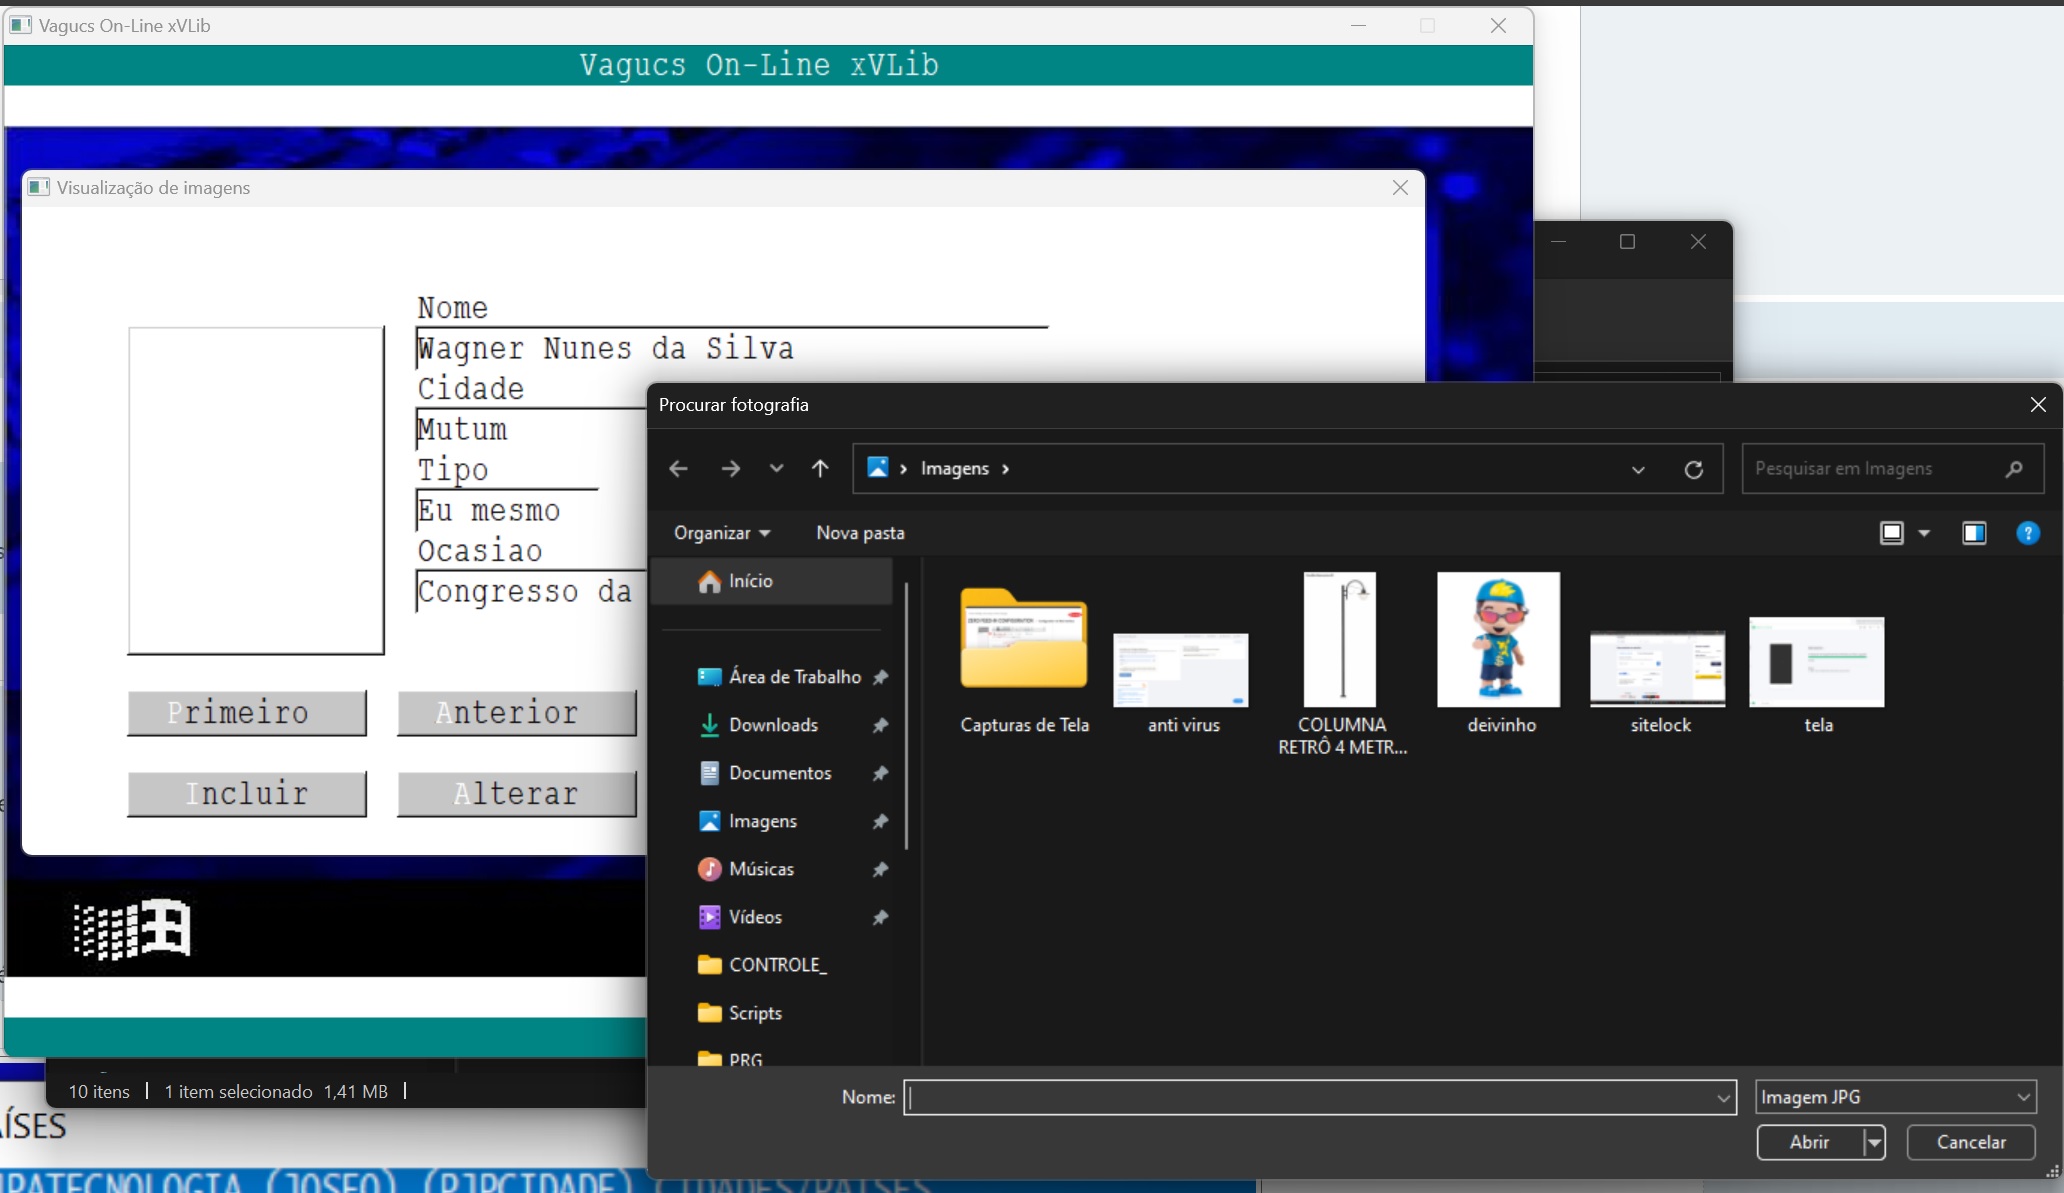The height and width of the screenshot is (1193, 2064).
Task: Open the blue help question icon
Action: coord(2027,533)
